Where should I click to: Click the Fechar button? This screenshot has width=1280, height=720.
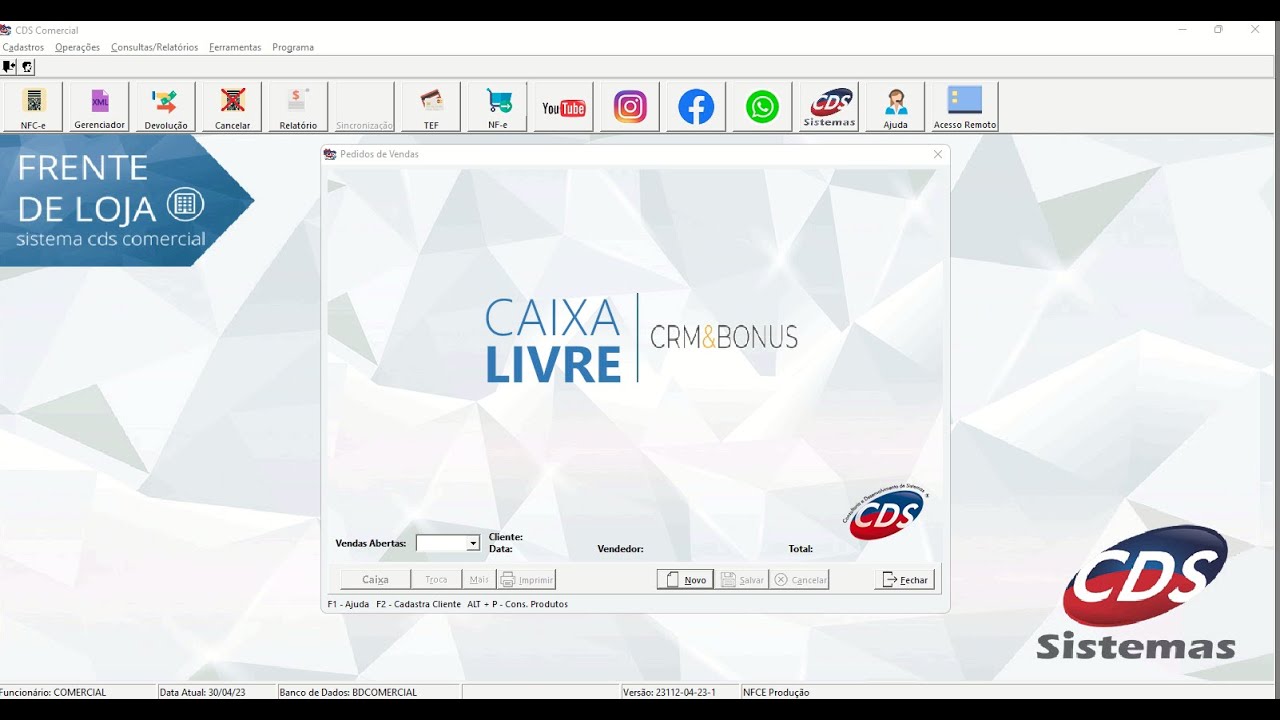(x=905, y=580)
